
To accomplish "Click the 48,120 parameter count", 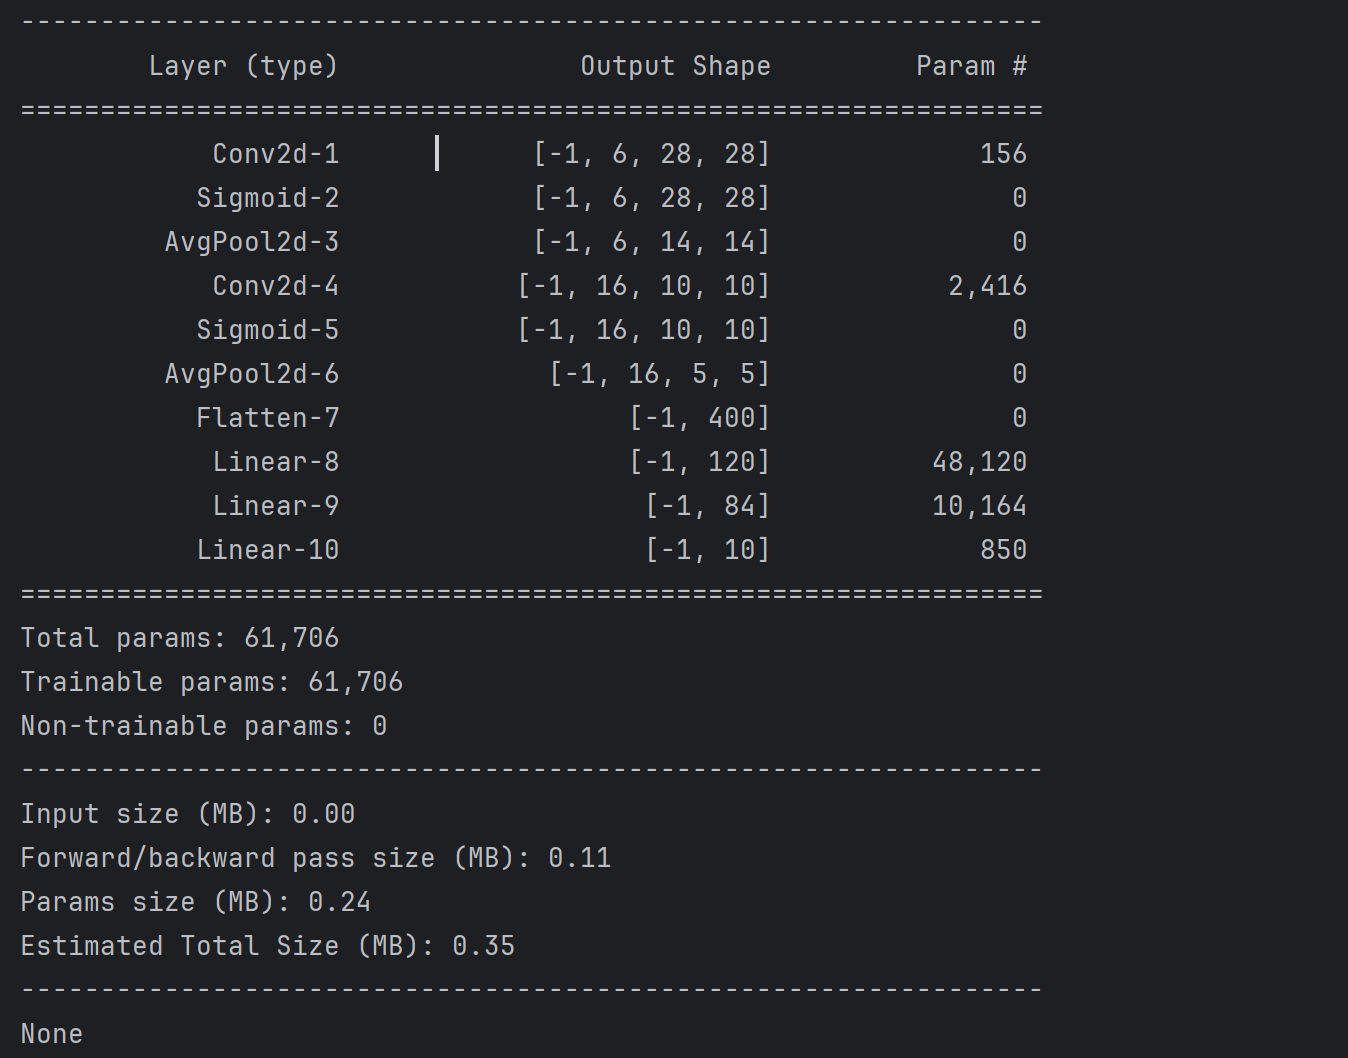I will [980, 462].
